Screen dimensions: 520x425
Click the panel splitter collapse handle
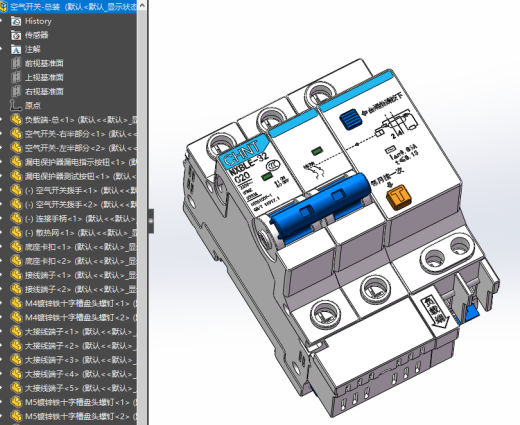[151, 221]
